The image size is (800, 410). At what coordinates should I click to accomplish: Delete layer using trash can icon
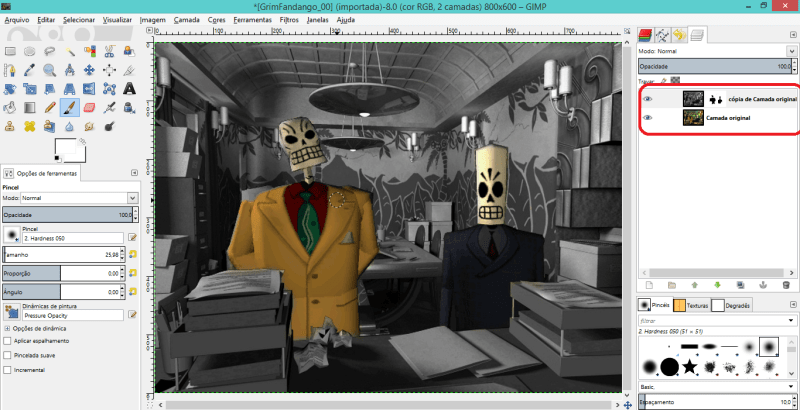coord(786,285)
